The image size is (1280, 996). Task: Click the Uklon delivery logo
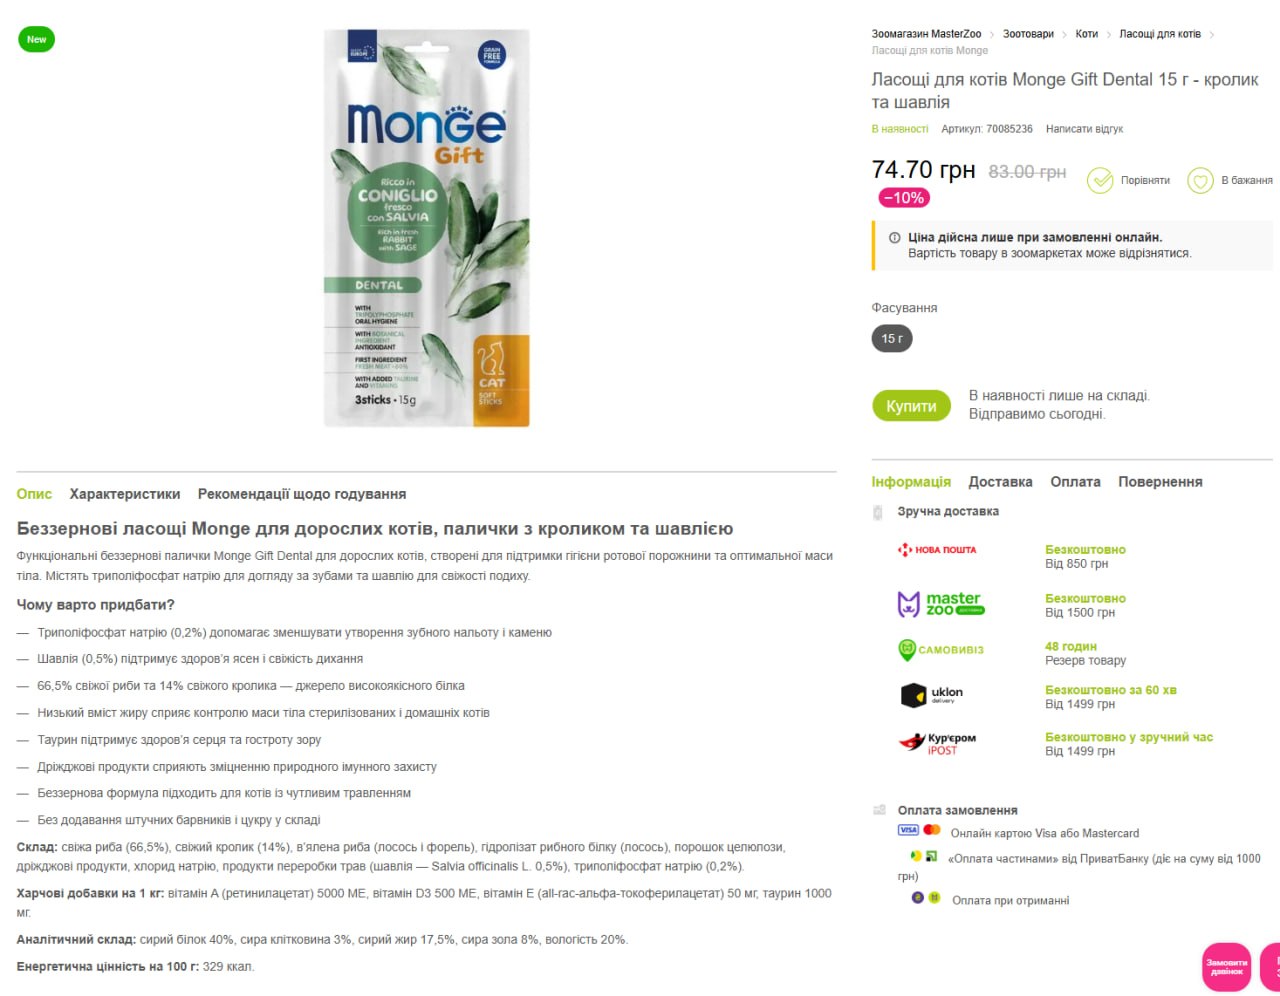[x=932, y=695]
